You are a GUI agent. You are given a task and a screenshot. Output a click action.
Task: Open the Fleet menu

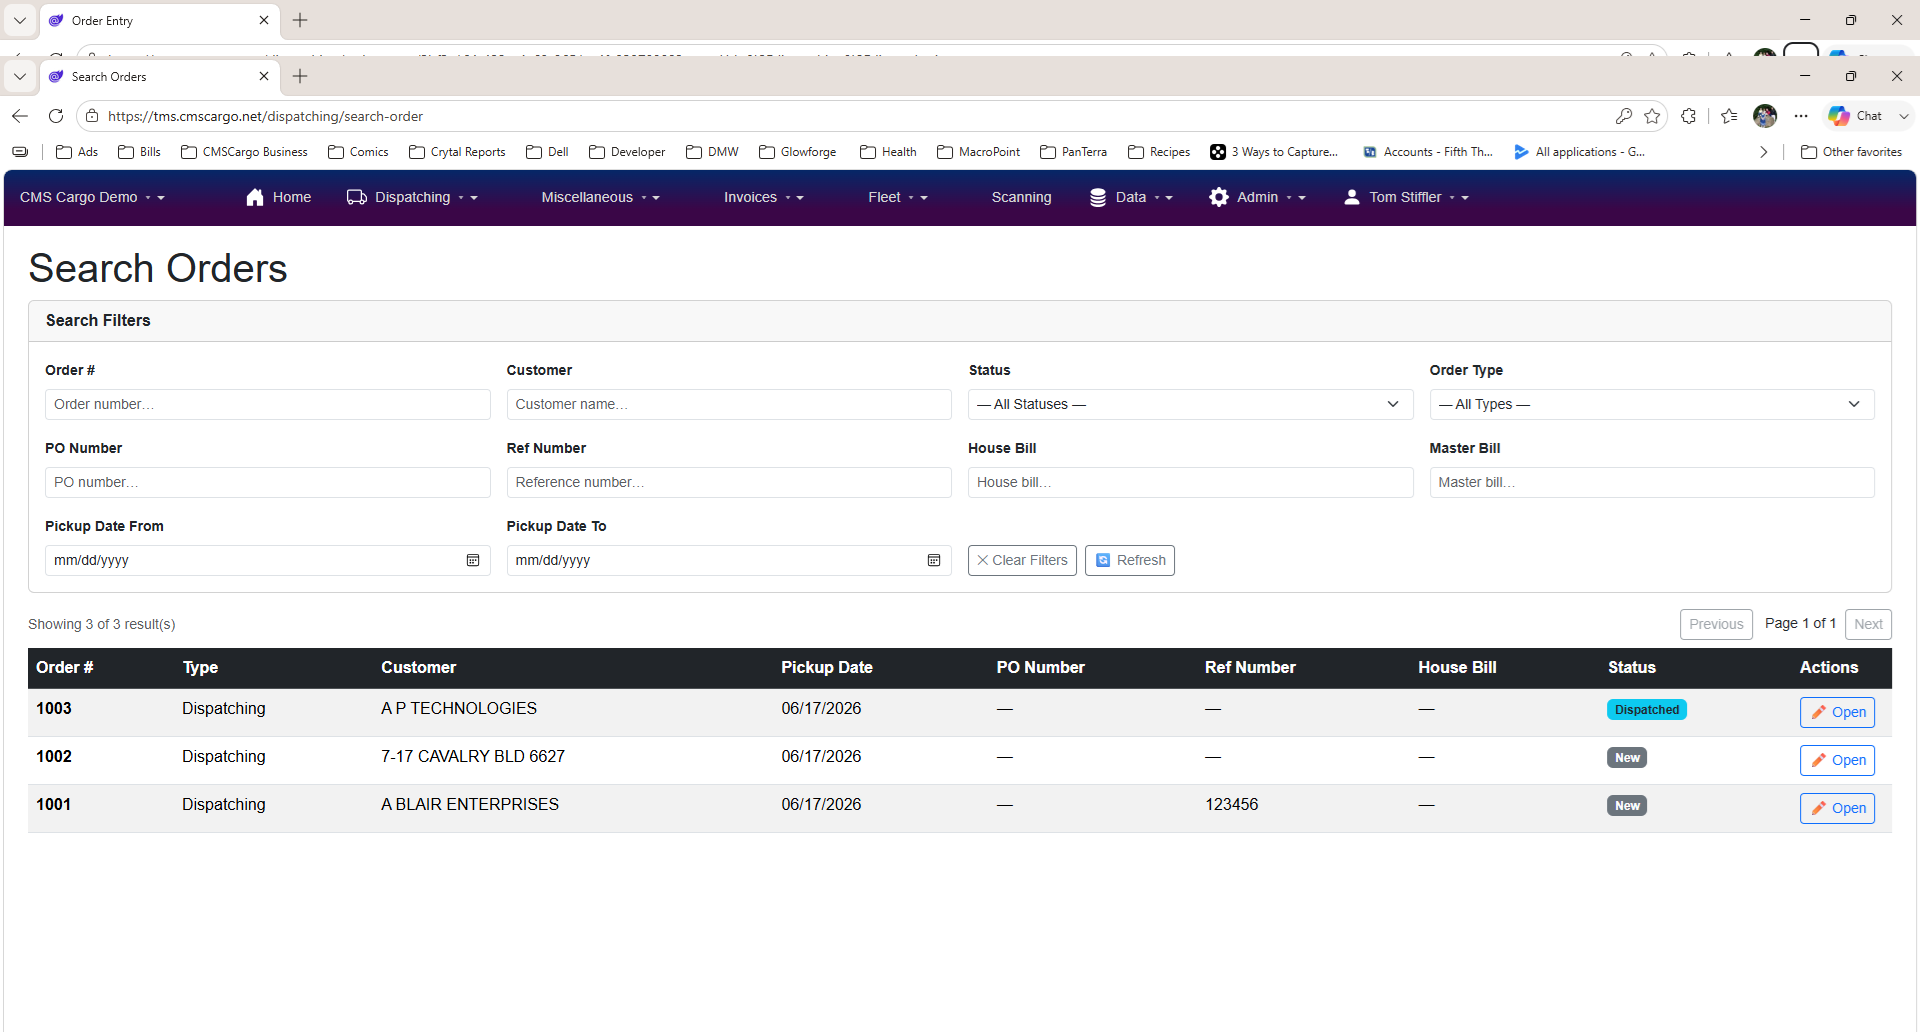(x=898, y=197)
